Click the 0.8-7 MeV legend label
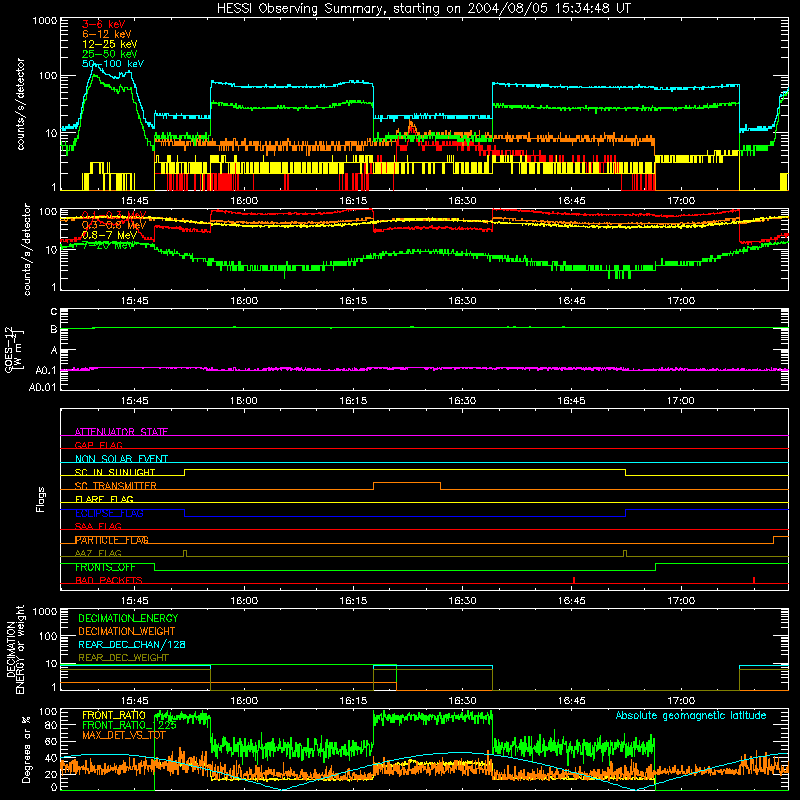The width and height of the screenshot is (800, 800). point(110,235)
